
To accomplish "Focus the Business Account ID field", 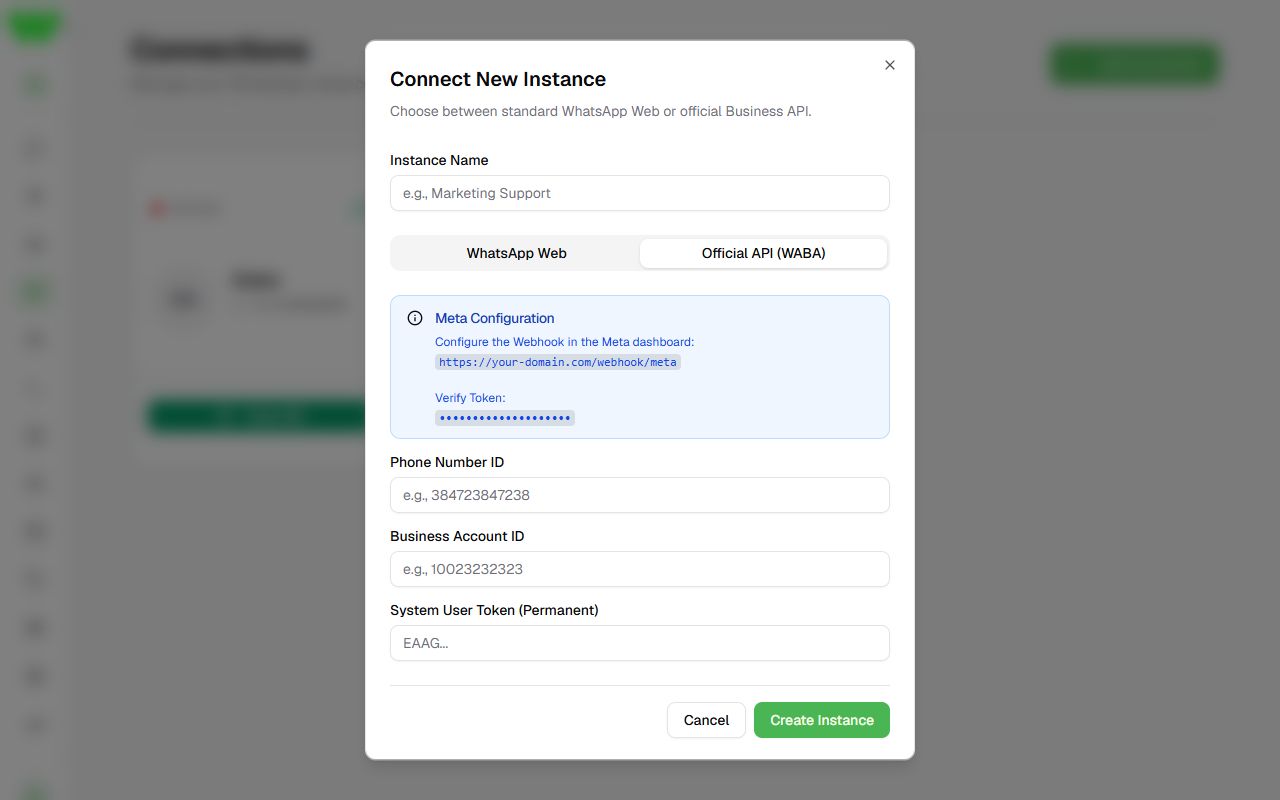I will click(x=640, y=569).
